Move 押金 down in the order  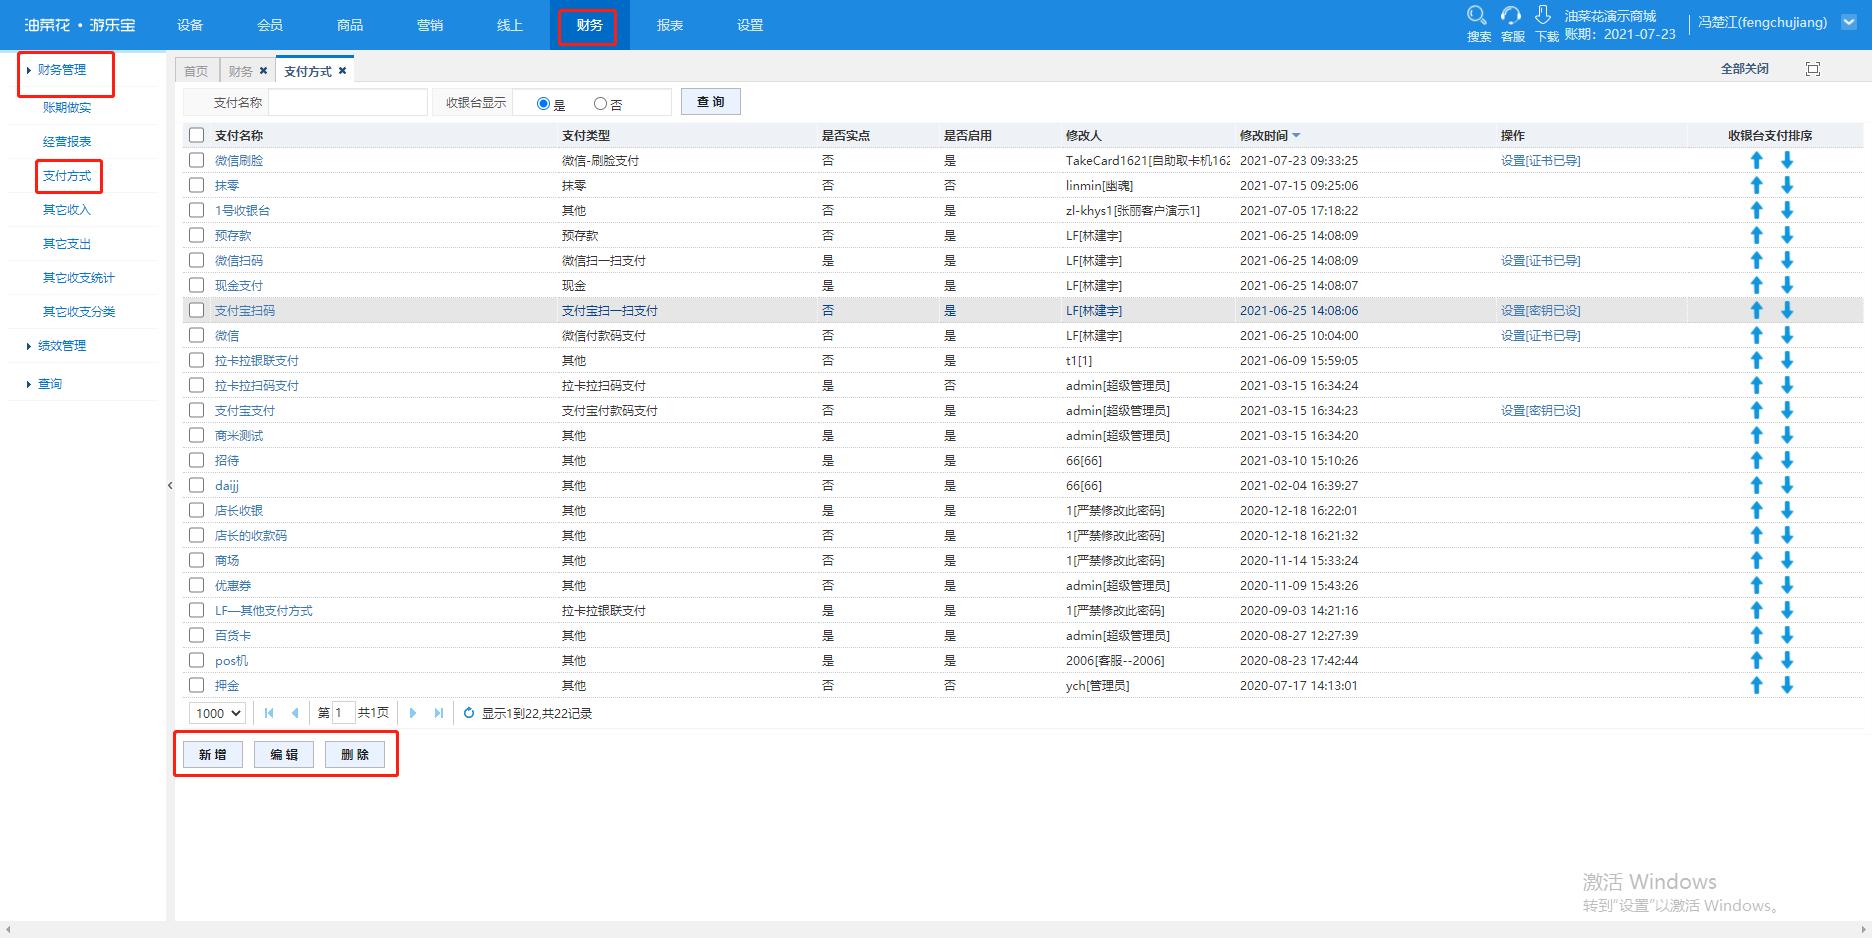(x=1787, y=685)
